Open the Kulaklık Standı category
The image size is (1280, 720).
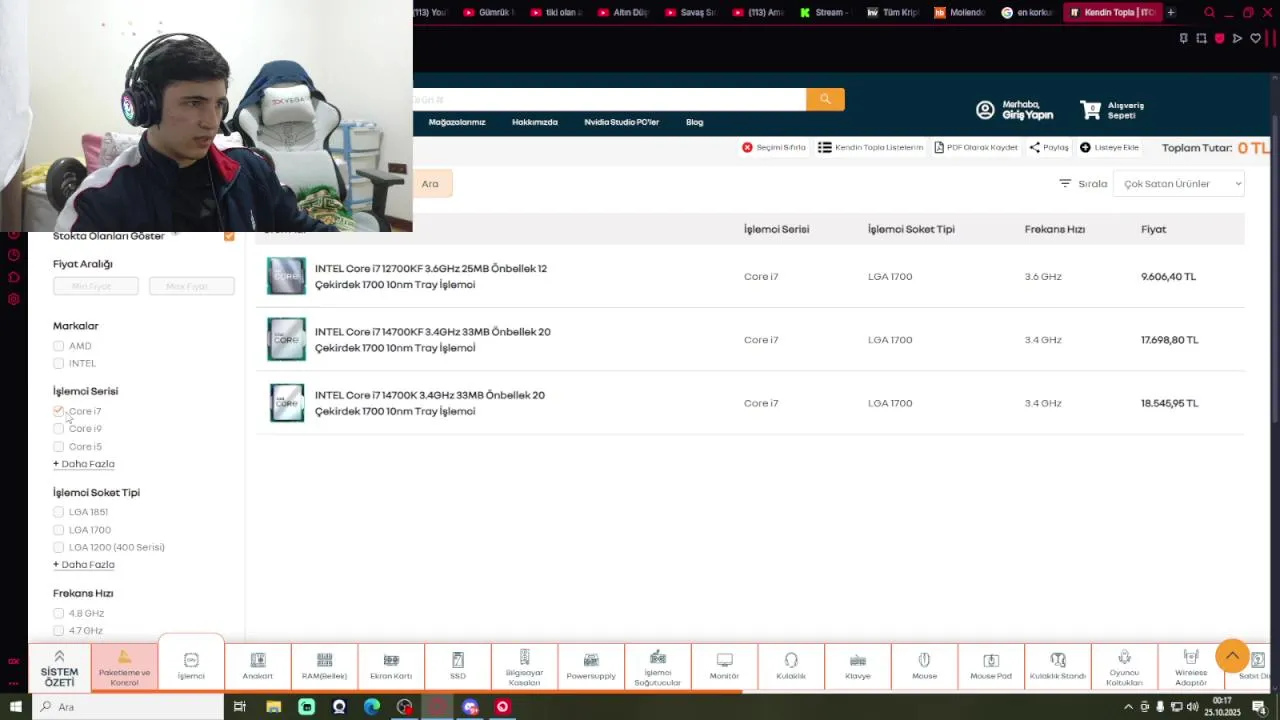pyautogui.click(x=1058, y=666)
